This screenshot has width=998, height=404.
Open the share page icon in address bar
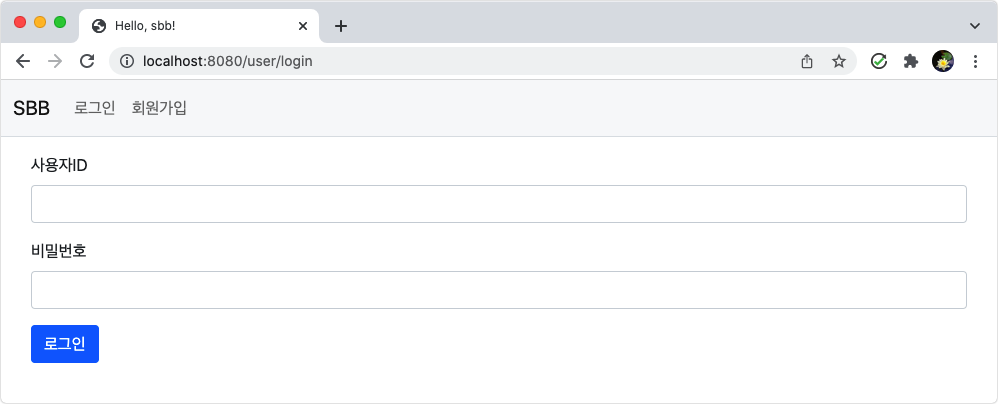[806, 61]
